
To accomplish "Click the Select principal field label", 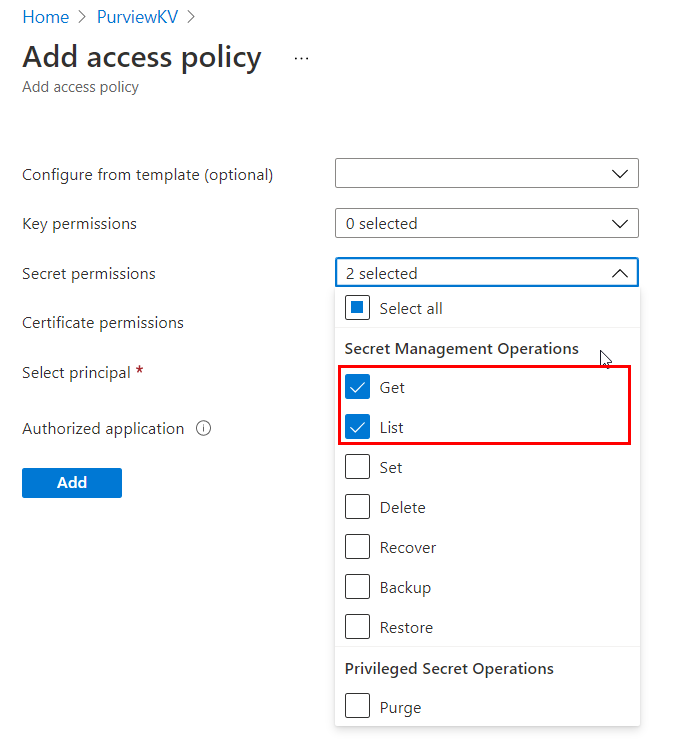I will (x=76, y=372).
